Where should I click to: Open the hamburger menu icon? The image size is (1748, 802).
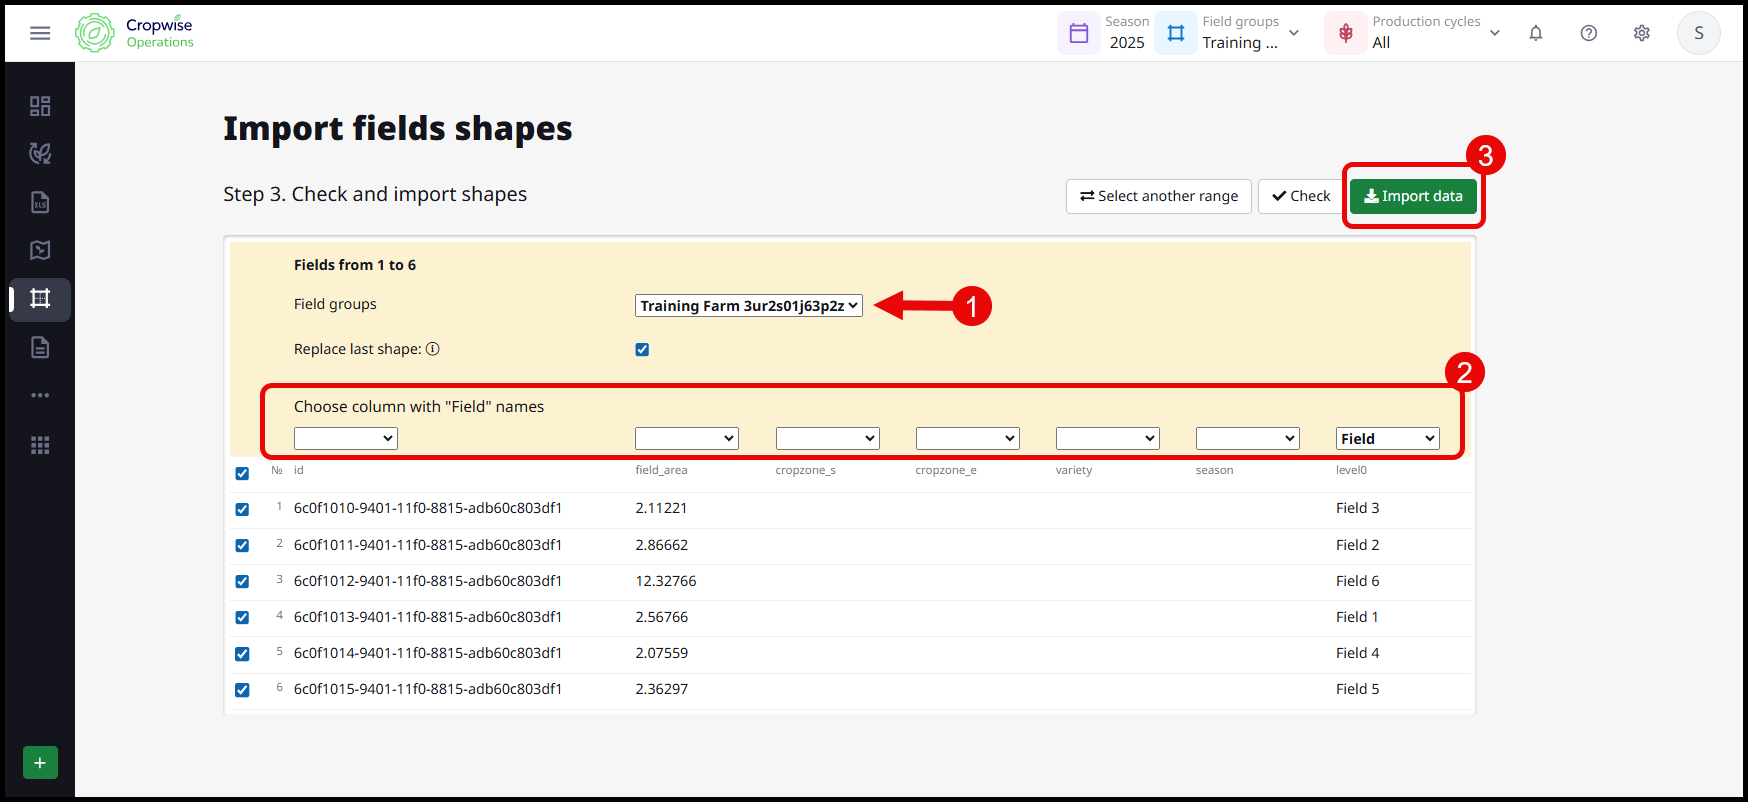coord(40,33)
